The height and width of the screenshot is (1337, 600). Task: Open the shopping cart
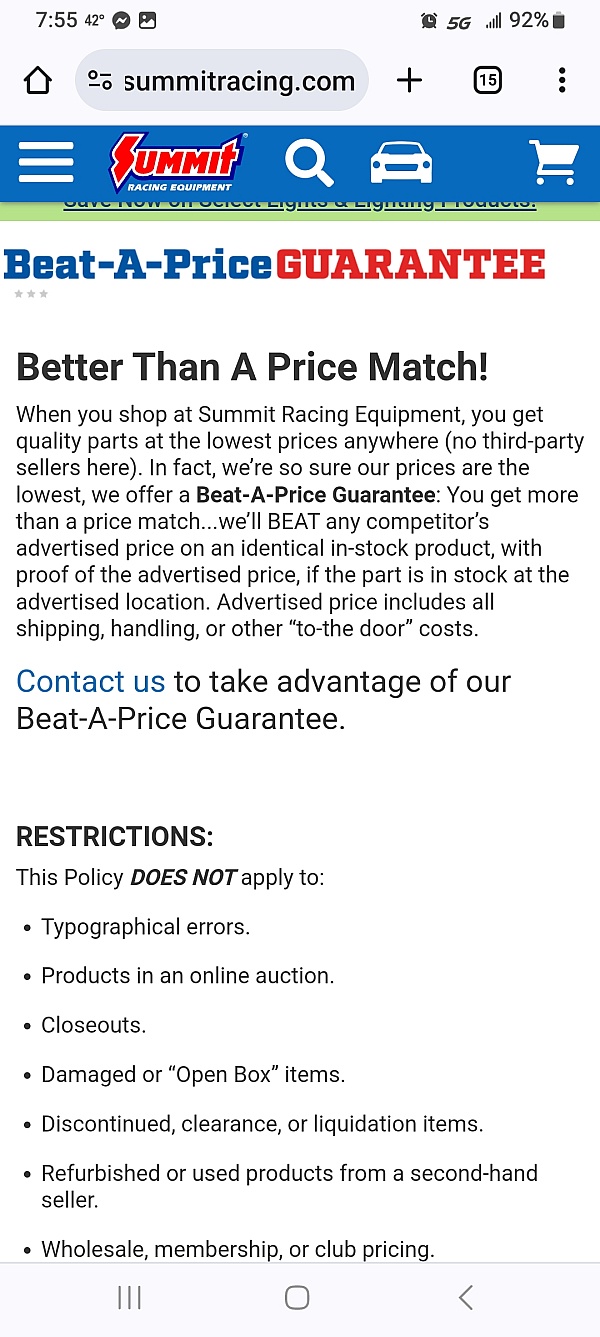pos(554,162)
